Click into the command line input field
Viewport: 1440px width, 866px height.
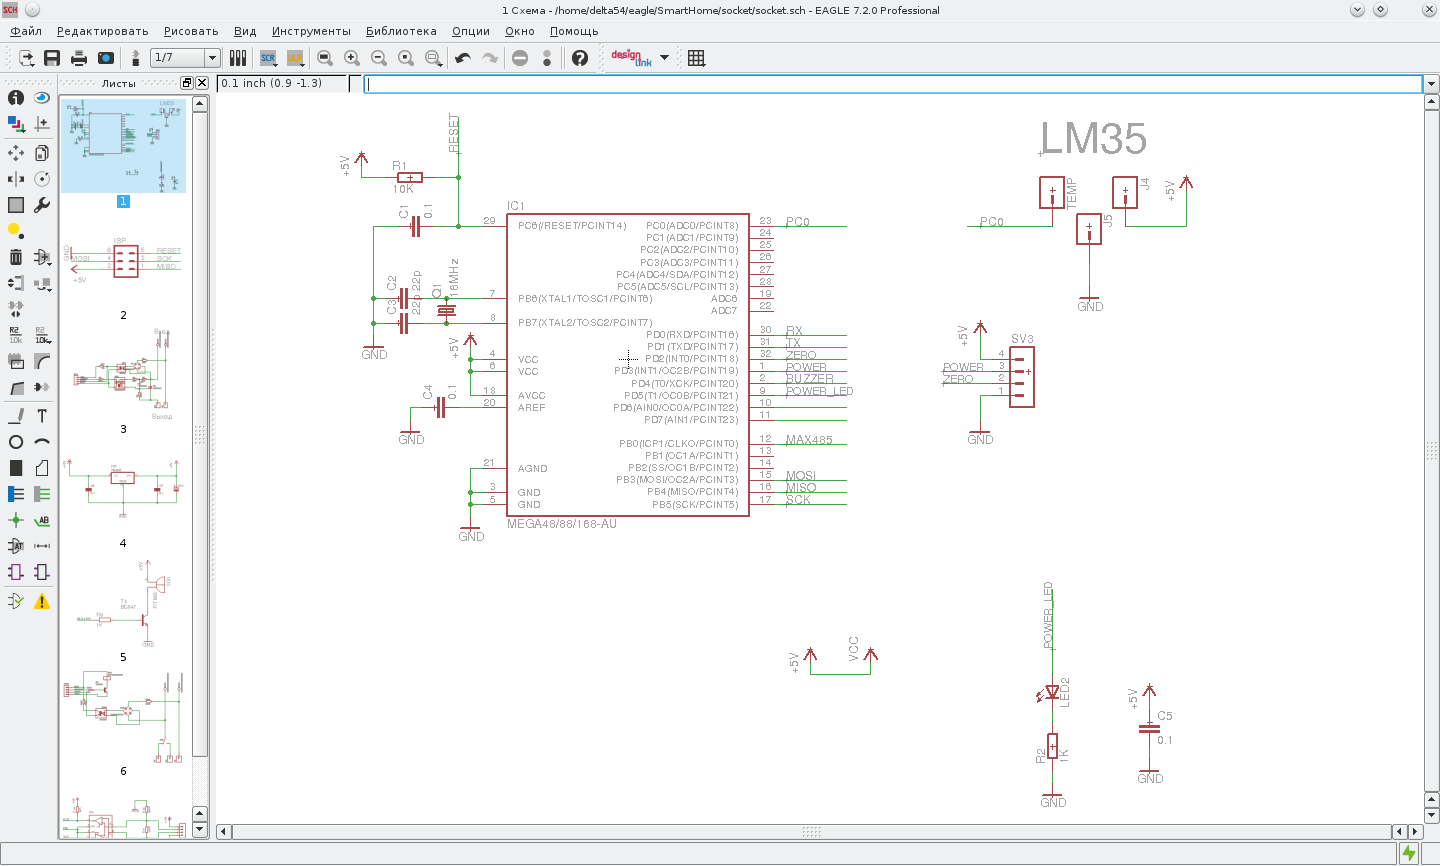[893, 84]
